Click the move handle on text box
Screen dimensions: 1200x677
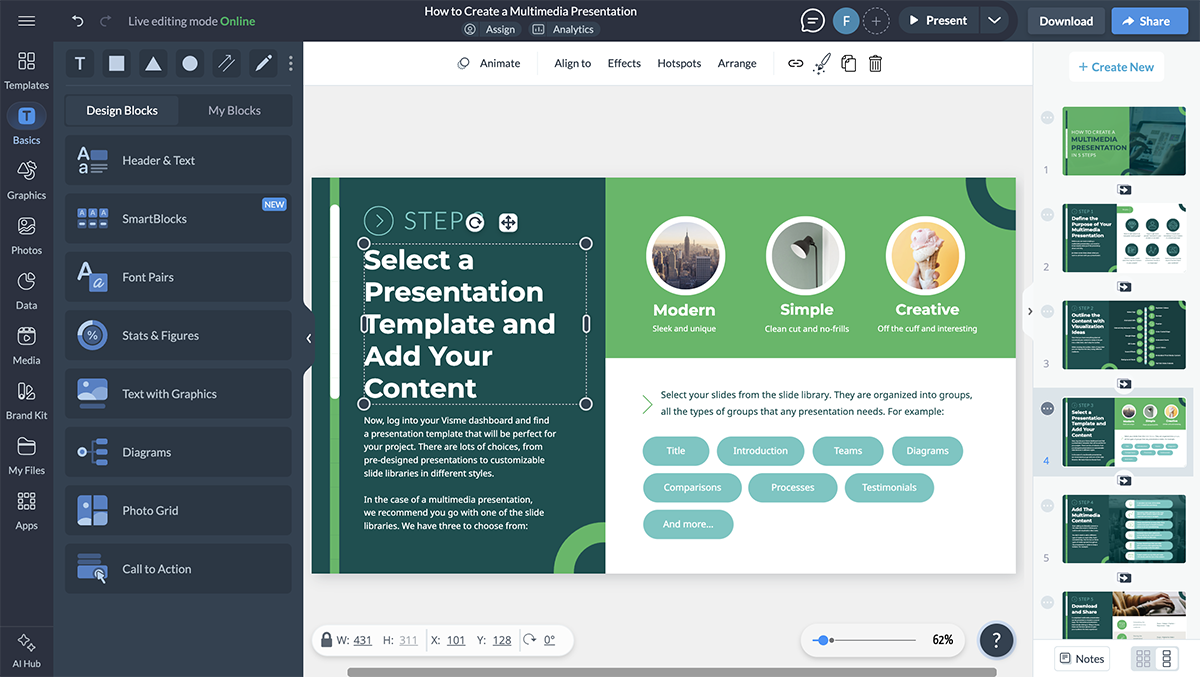[x=508, y=222]
